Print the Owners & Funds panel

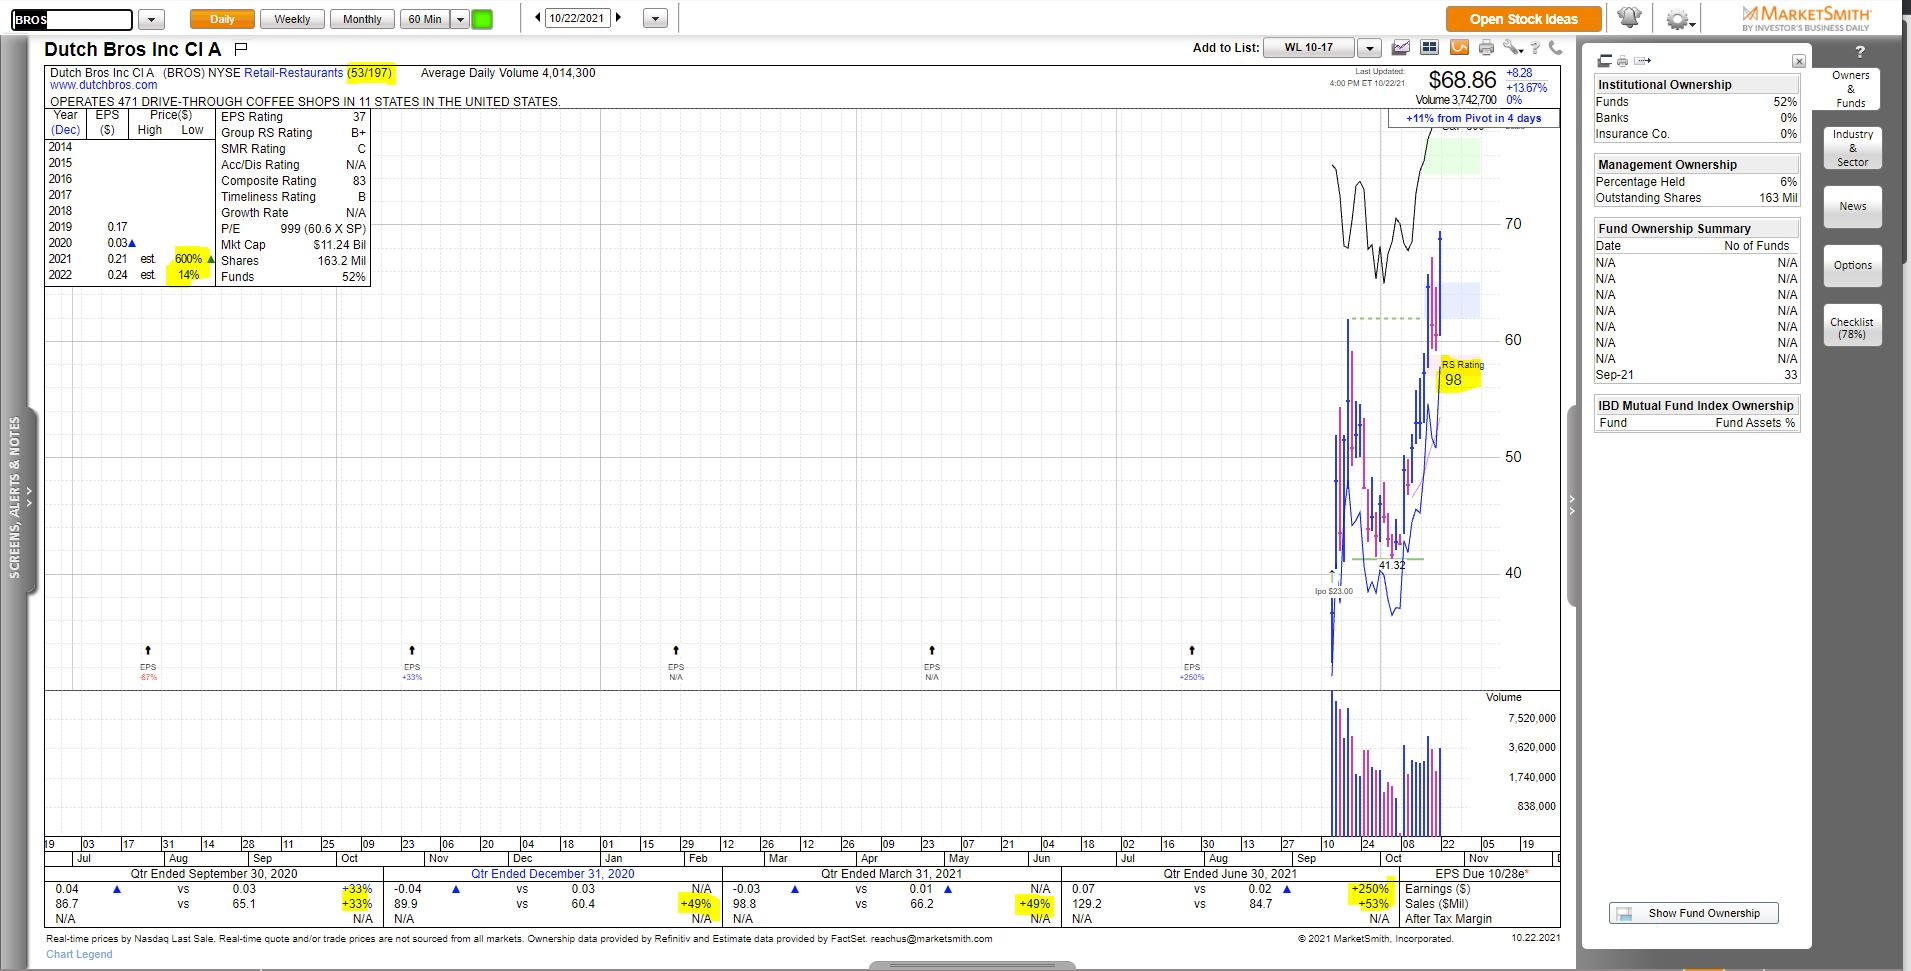click(x=1622, y=61)
